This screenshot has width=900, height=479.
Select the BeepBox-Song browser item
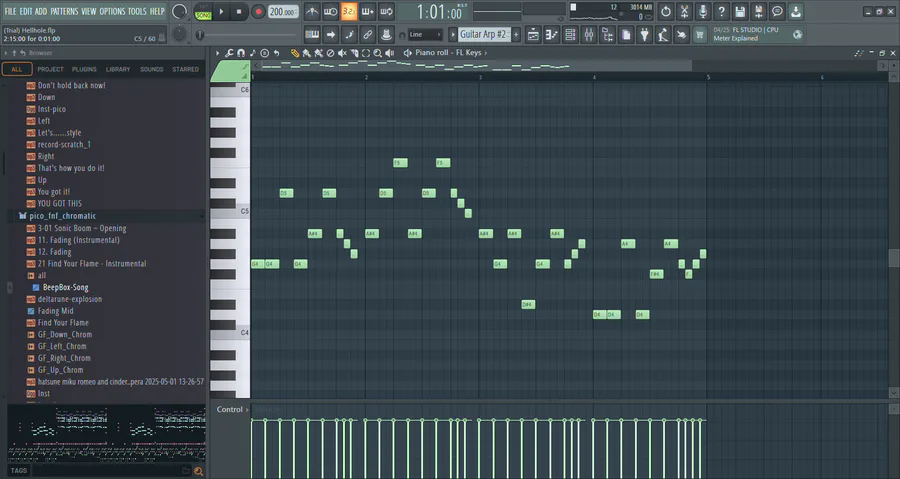pyautogui.click(x=65, y=287)
